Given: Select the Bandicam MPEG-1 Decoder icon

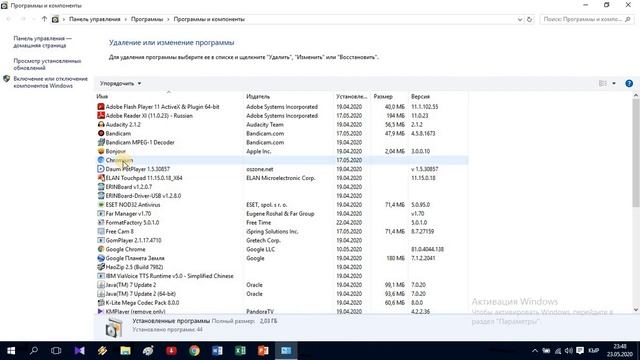Looking at the screenshot, I should coord(101,142).
